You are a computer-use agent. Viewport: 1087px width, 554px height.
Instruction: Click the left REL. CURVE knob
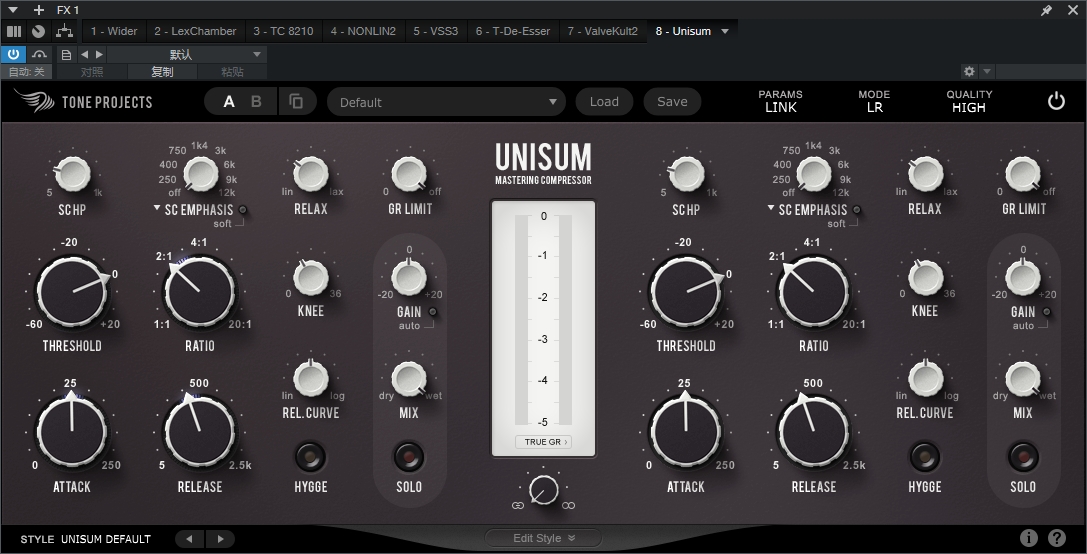[x=311, y=379]
